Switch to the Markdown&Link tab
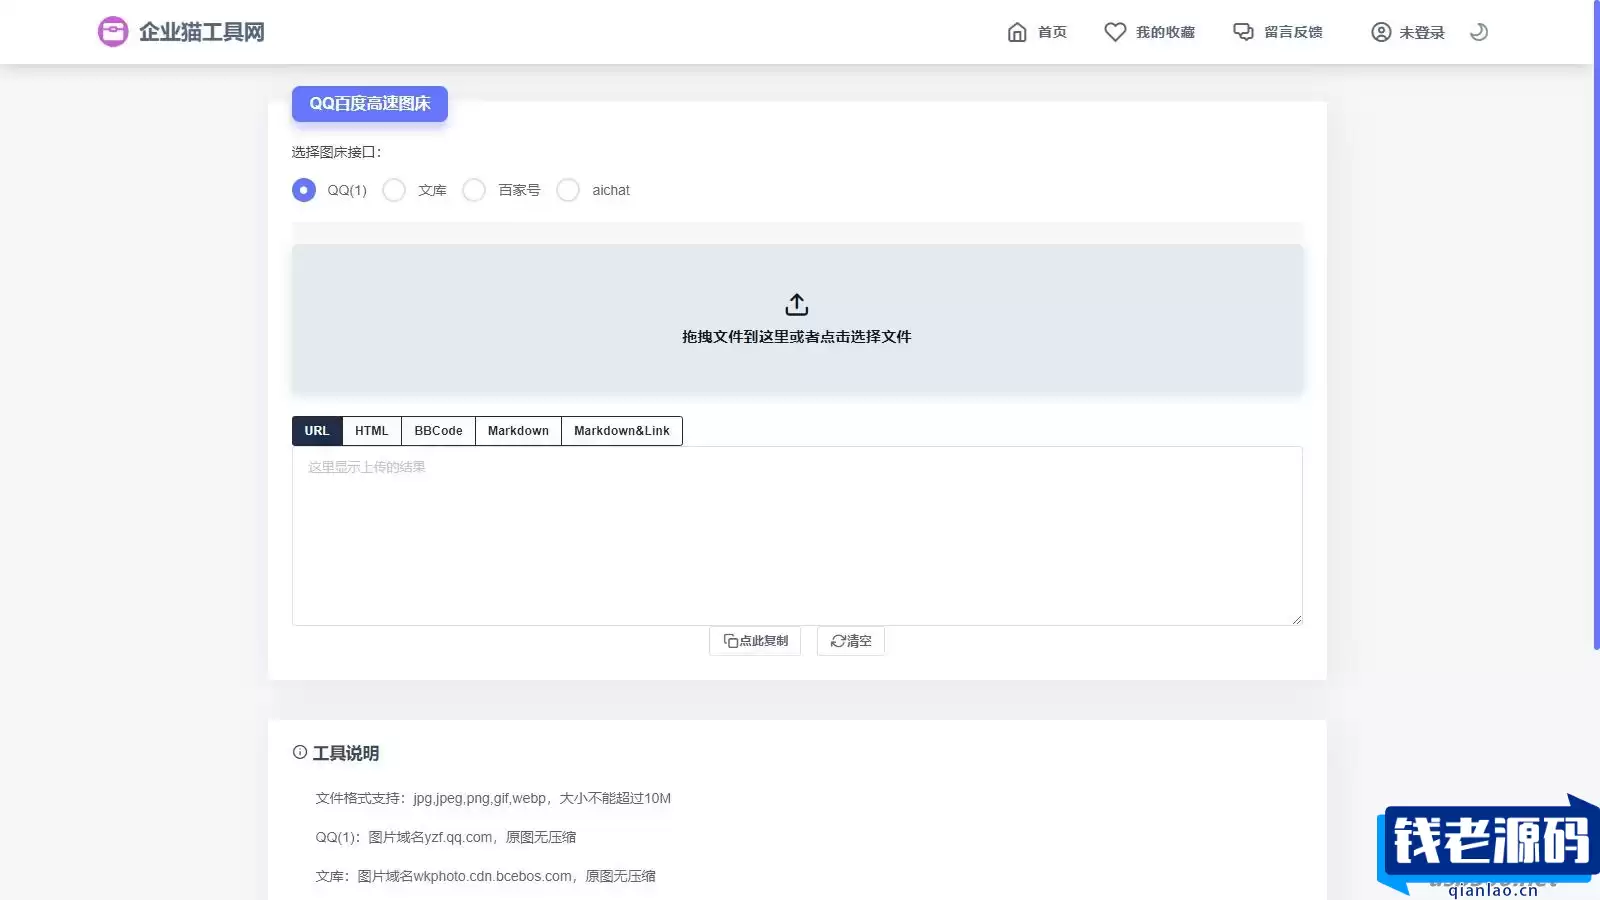Viewport: 1600px width, 900px height. tap(622, 431)
